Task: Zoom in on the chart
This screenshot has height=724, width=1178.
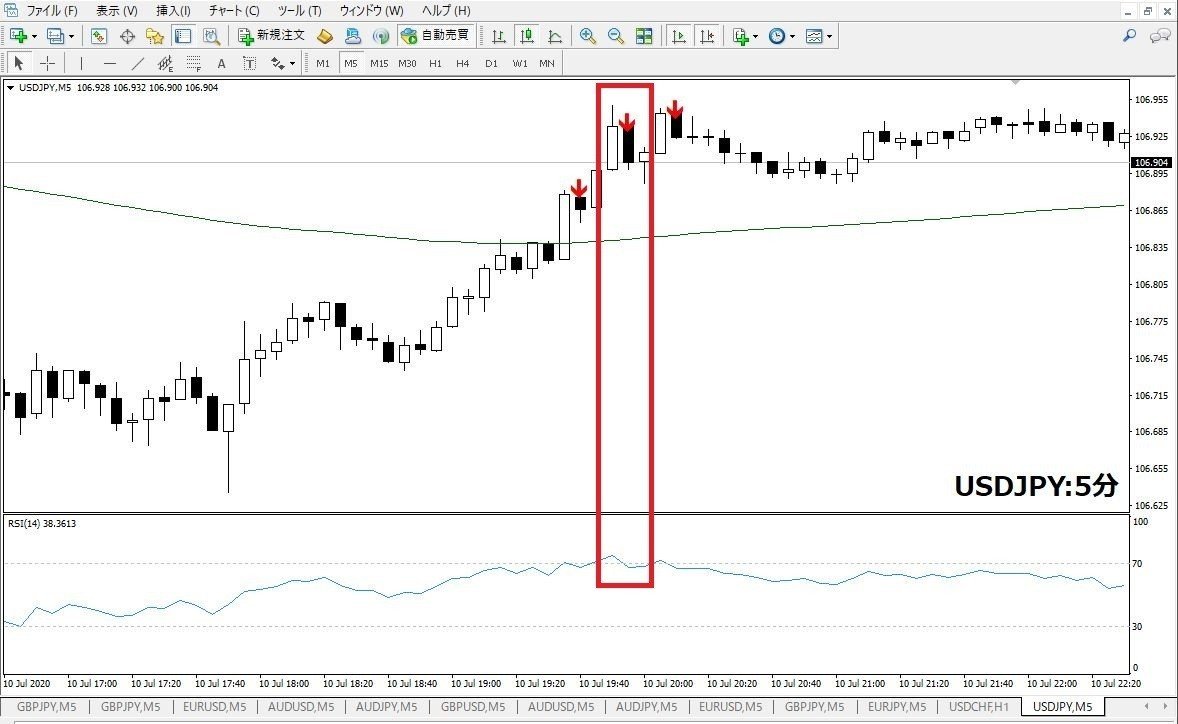Action: [587, 35]
